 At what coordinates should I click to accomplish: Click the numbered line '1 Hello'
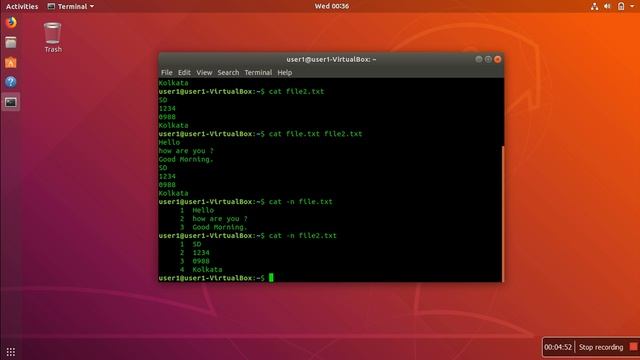pos(197,210)
